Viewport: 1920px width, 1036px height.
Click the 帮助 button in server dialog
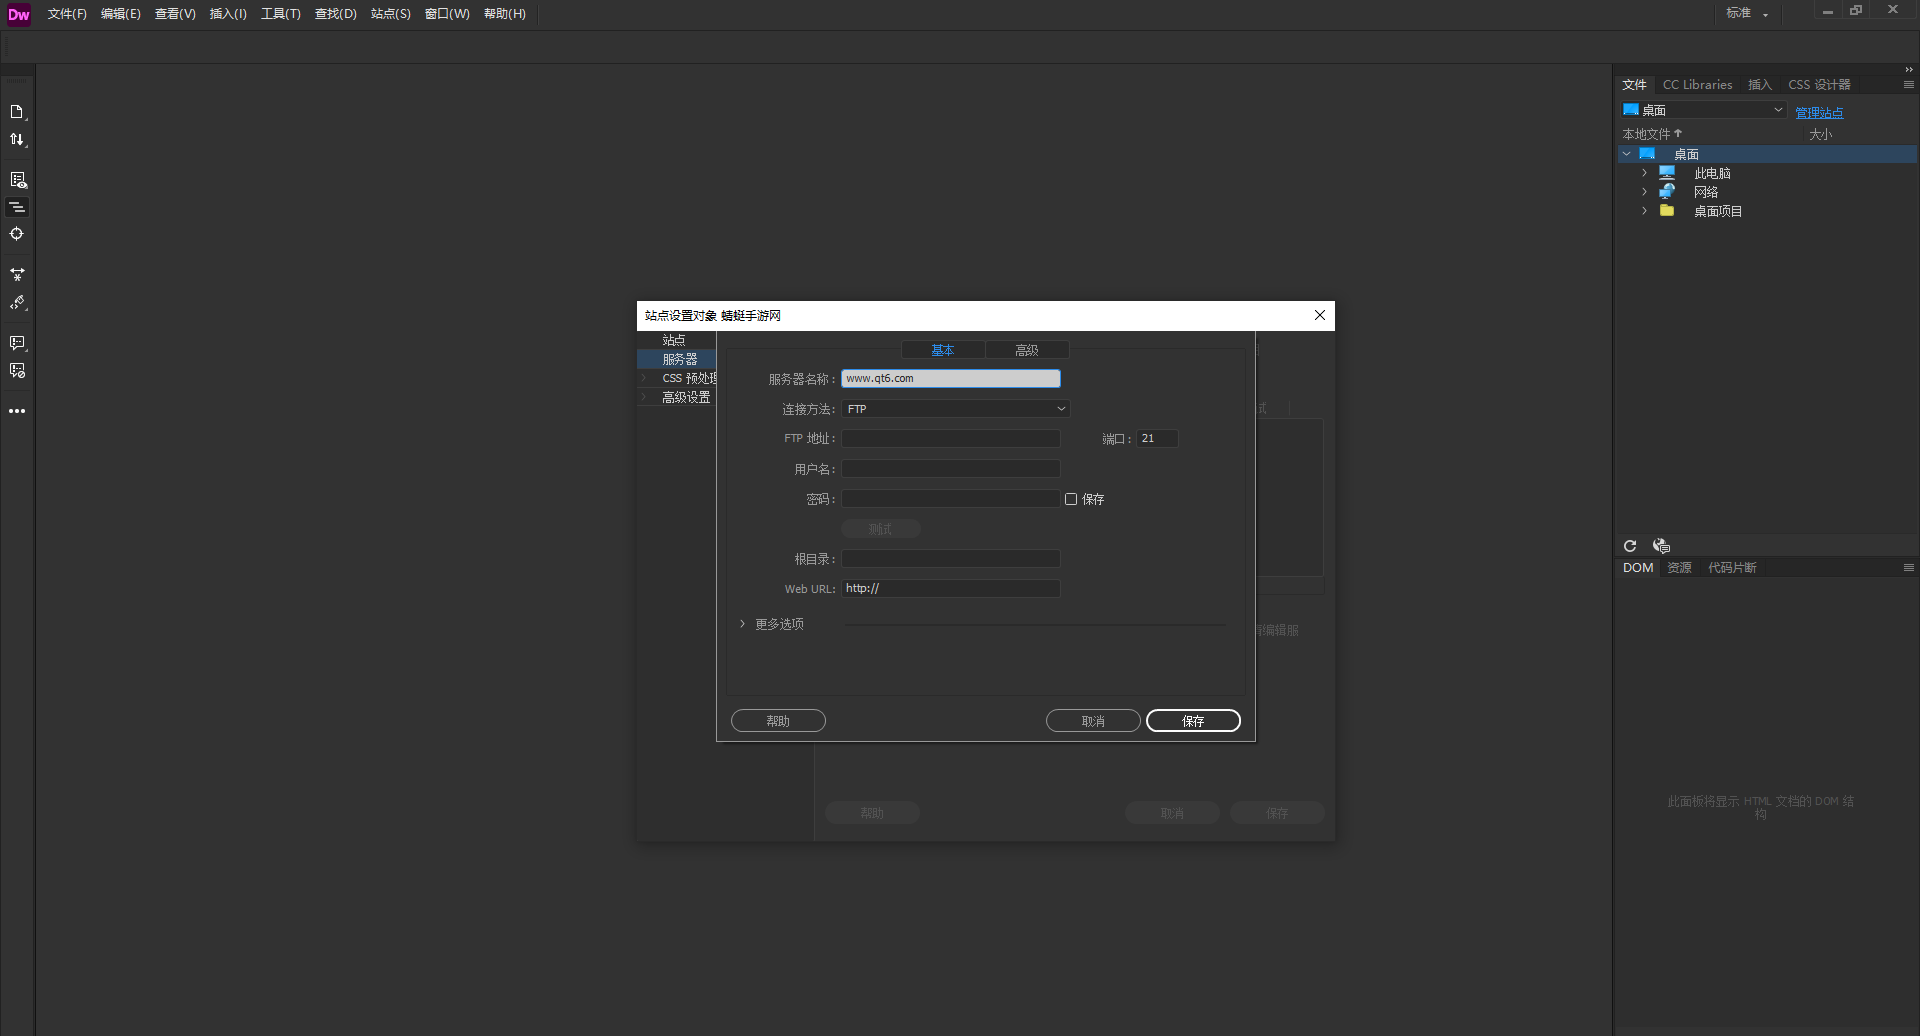[x=778, y=721]
